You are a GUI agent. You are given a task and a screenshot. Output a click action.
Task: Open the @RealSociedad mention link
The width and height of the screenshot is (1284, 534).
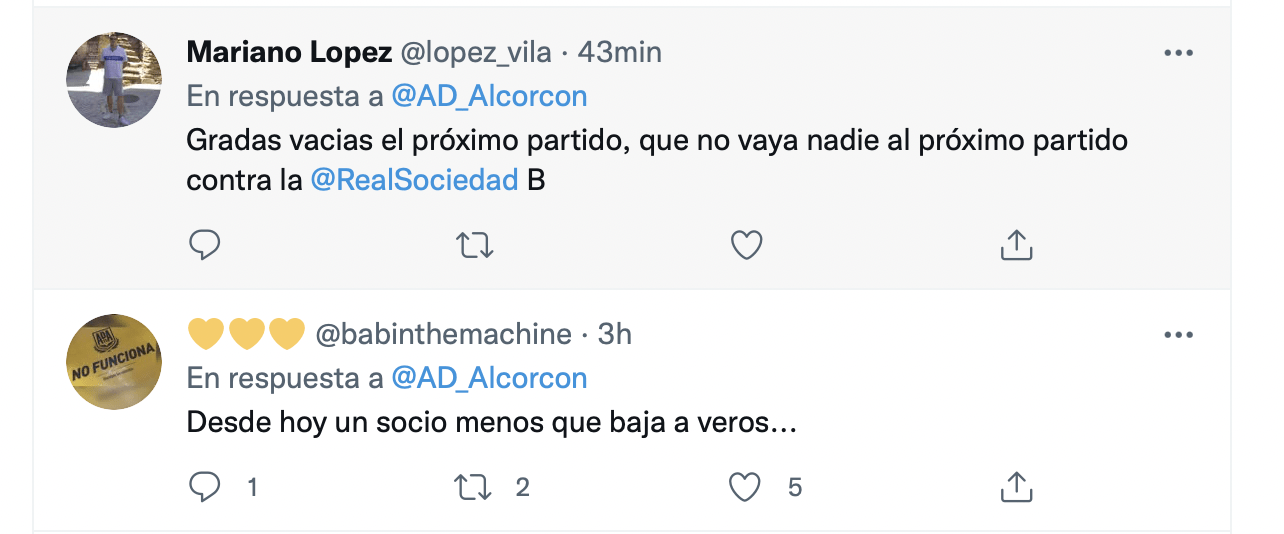414,181
